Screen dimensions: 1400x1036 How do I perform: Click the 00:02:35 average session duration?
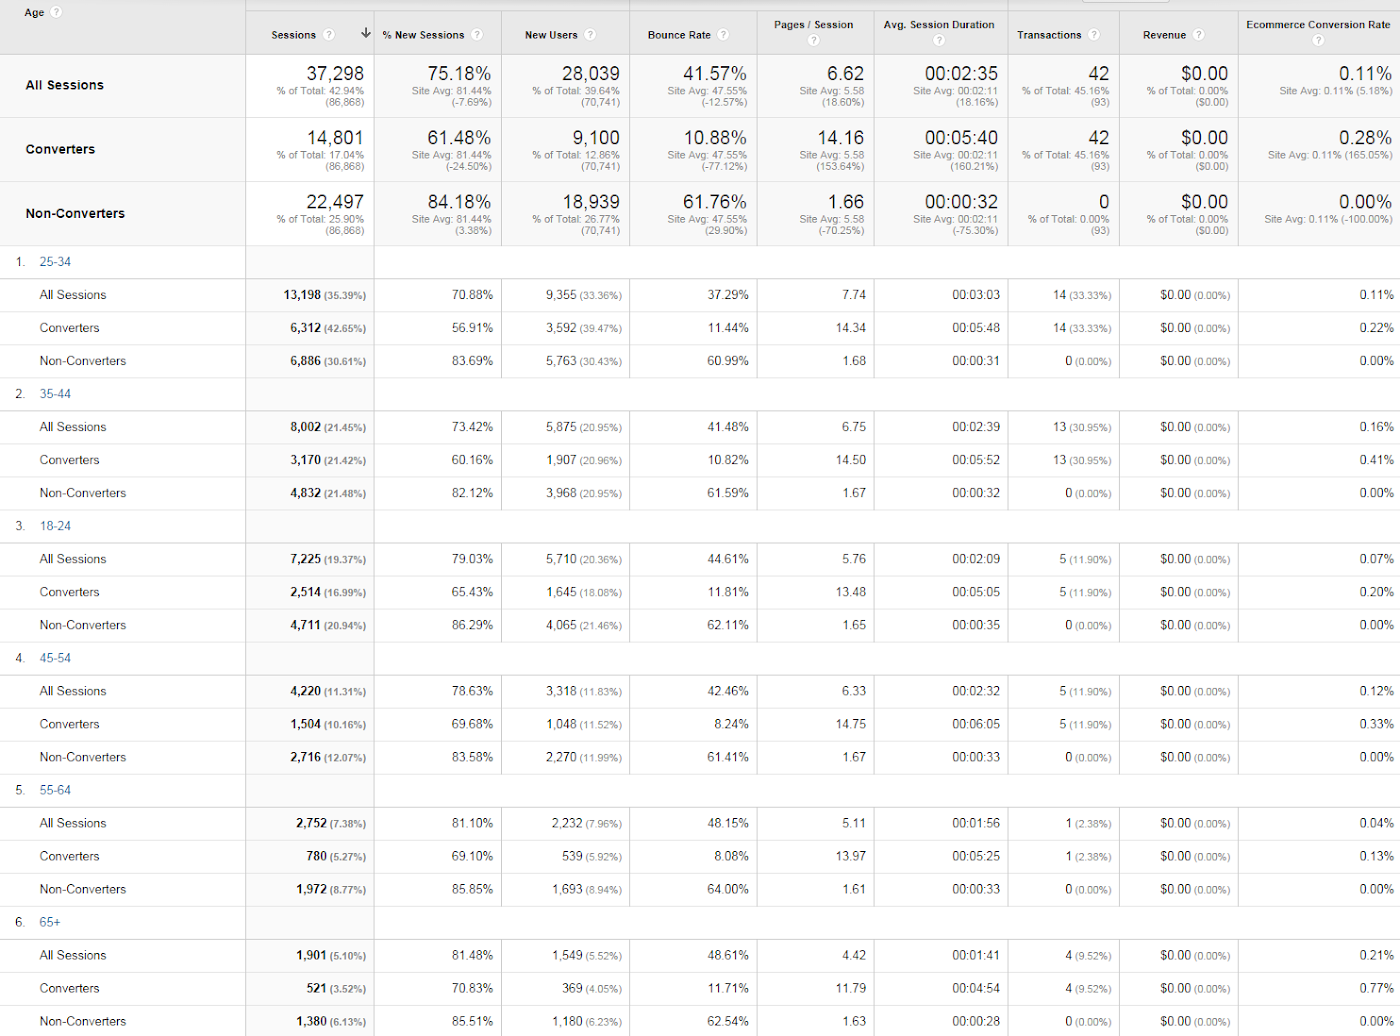(x=961, y=74)
